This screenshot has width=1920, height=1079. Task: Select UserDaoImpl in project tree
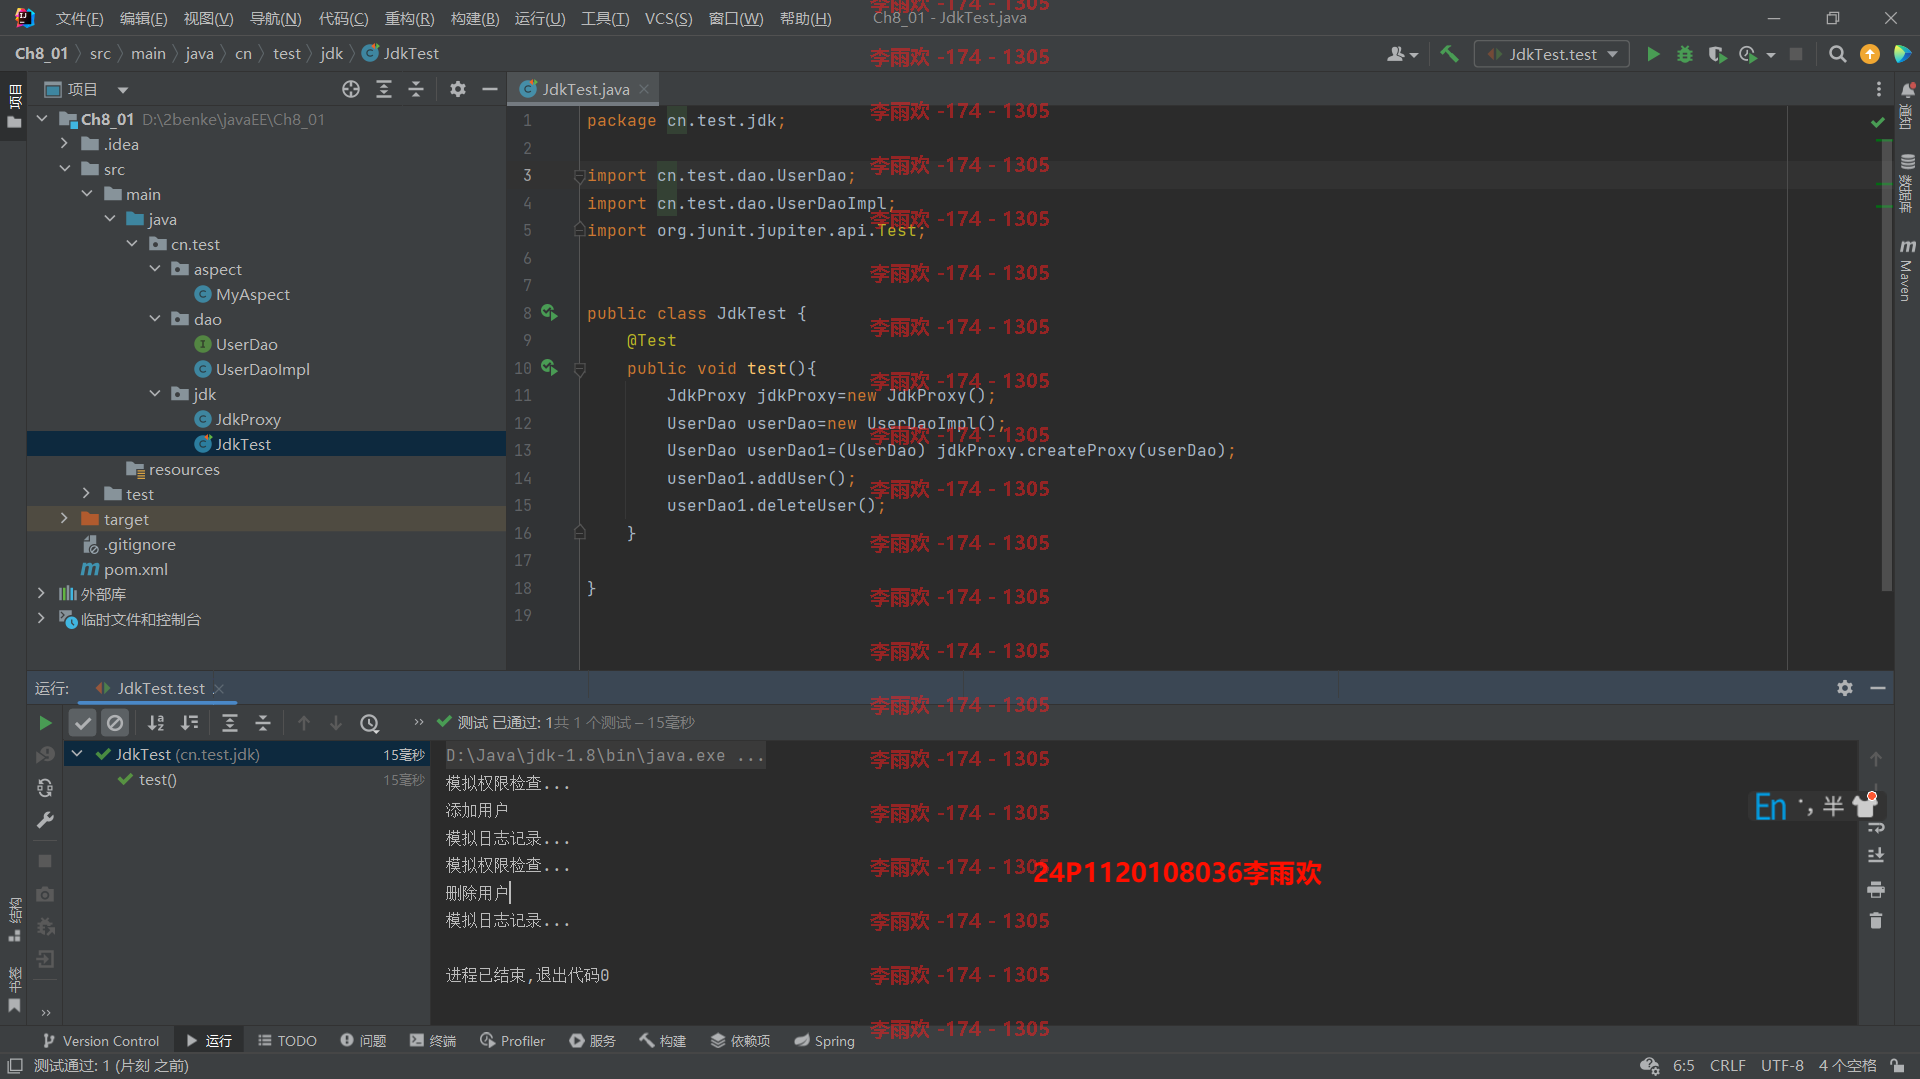[x=262, y=369]
